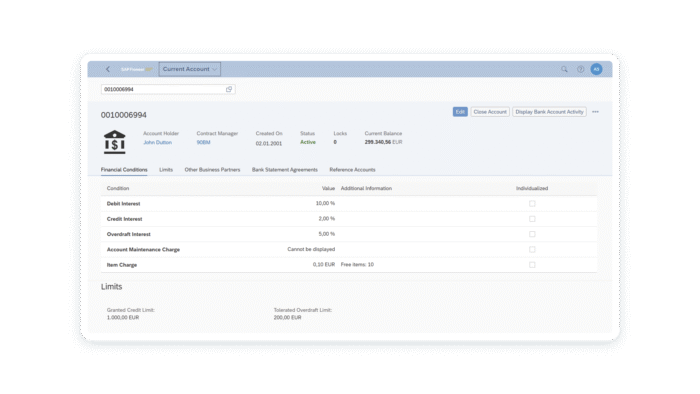Click the 1.000,00 EUR granted credit limit
700x394 pixels.
[123, 317]
